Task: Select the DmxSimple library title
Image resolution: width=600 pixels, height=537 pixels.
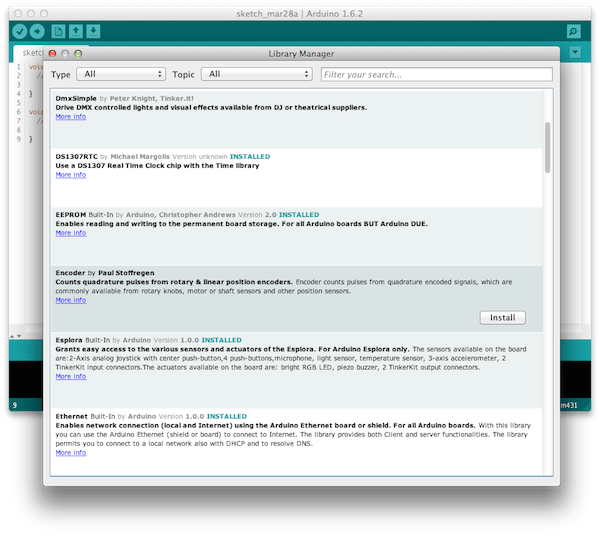Action: click(76, 99)
